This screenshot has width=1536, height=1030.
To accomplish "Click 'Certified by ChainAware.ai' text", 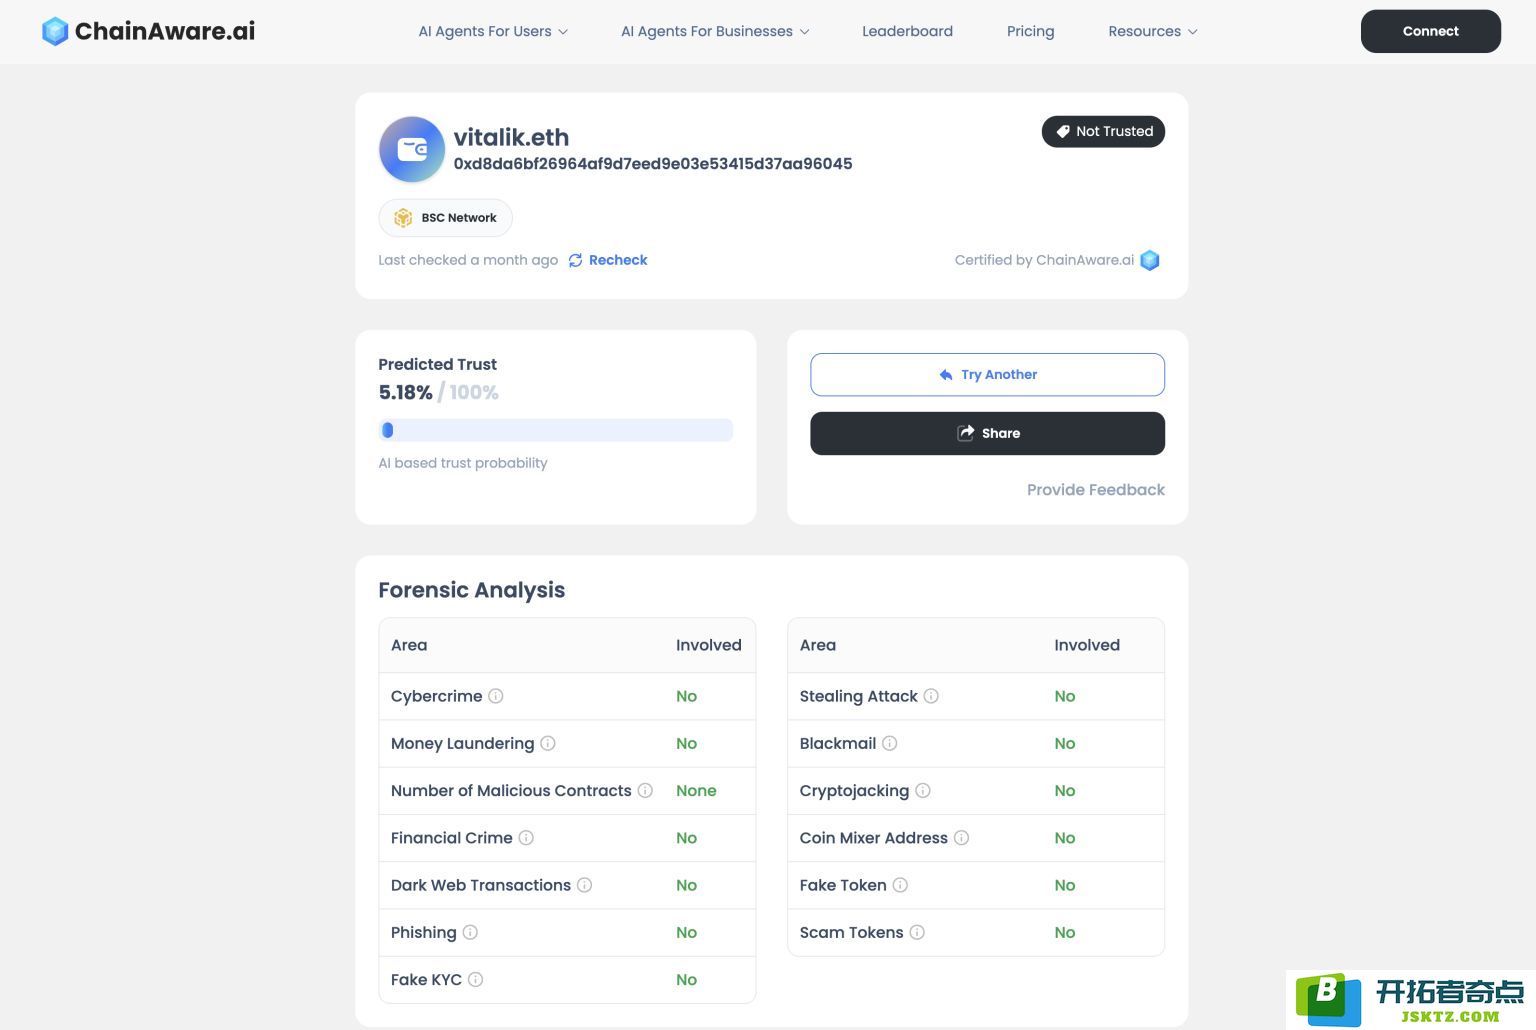I will [x=1044, y=260].
